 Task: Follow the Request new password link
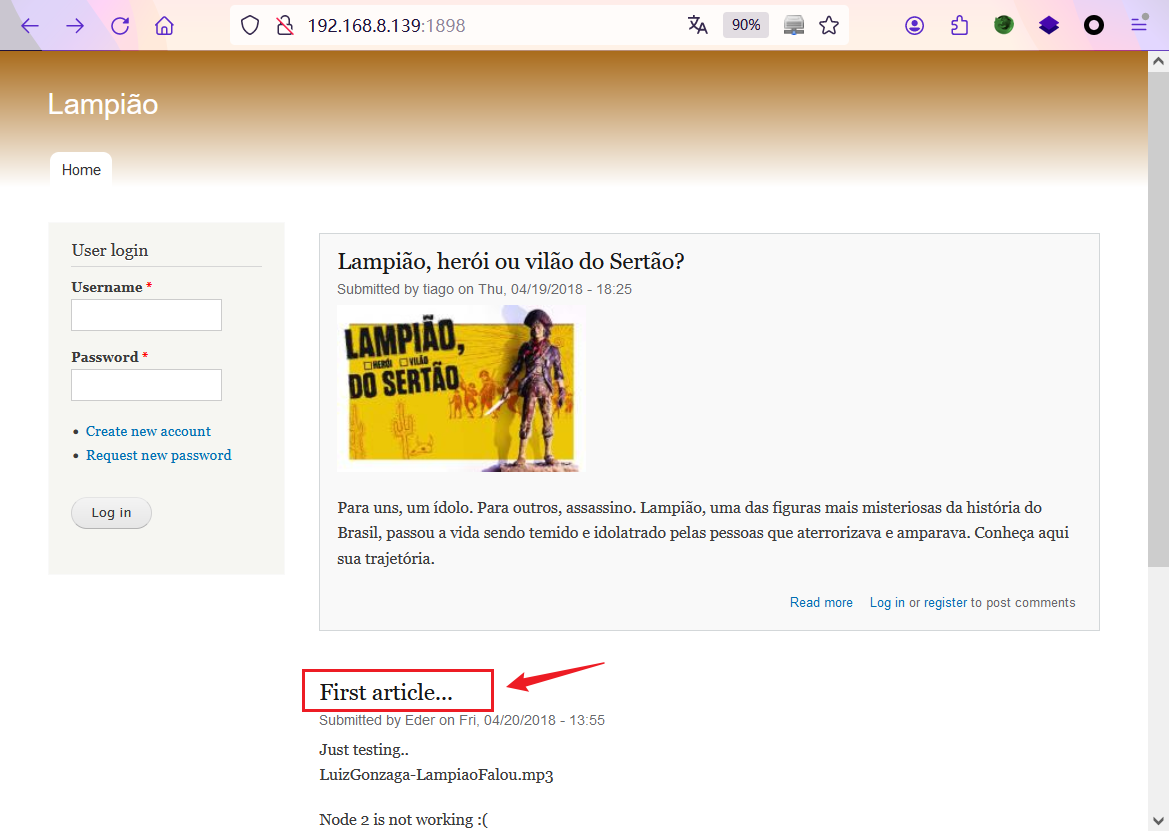pyautogui.click(x=158, y=455)
